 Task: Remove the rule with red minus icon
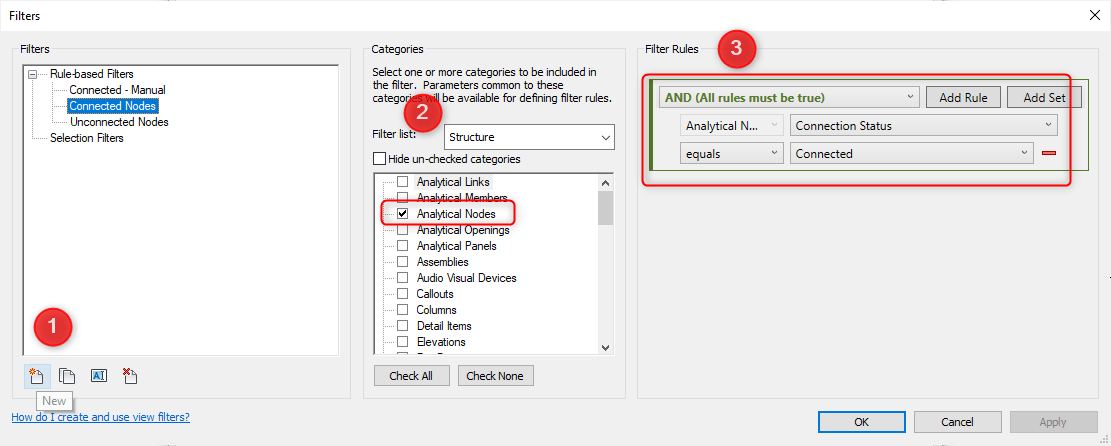(x=1049, y=154)
